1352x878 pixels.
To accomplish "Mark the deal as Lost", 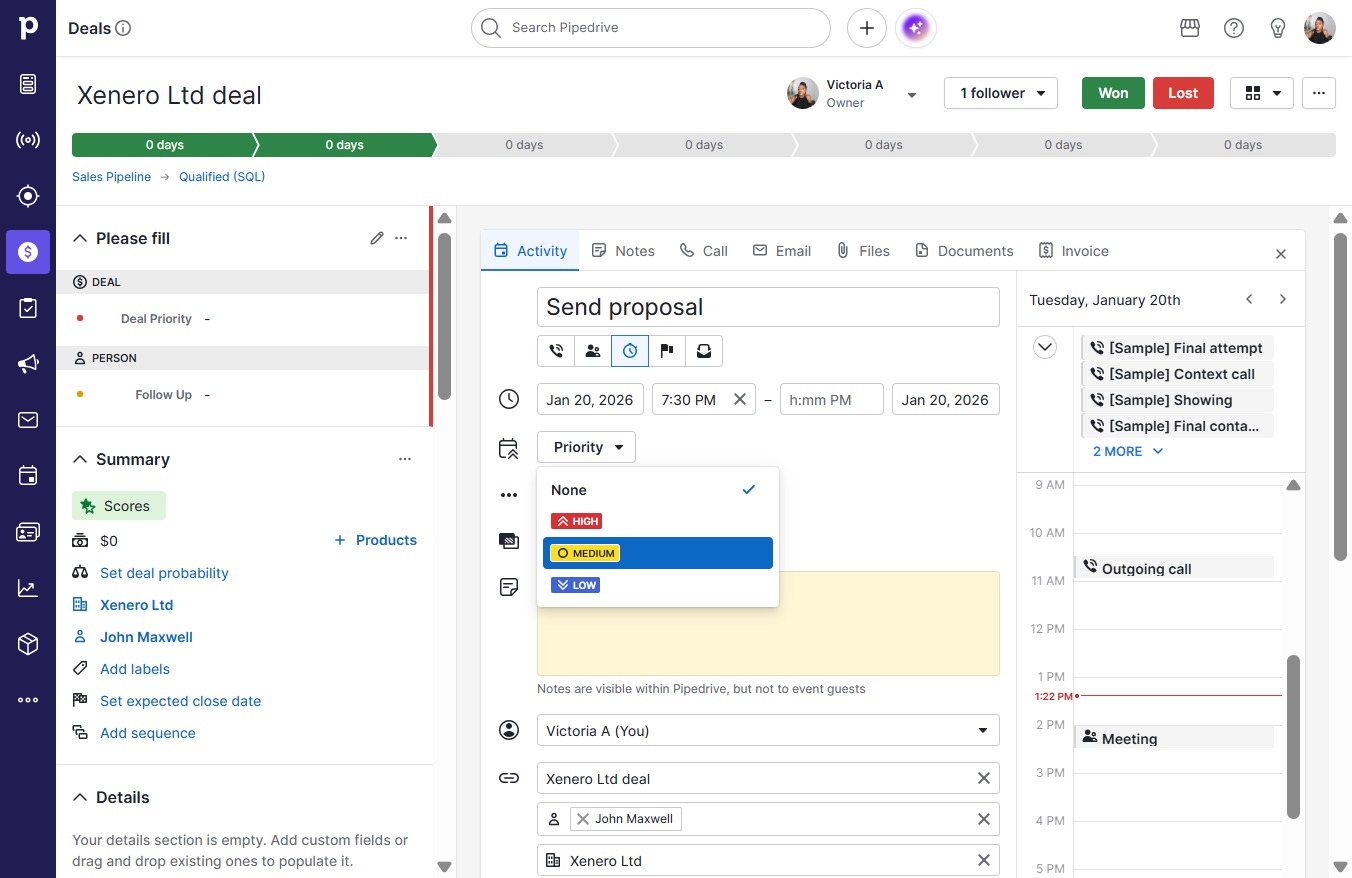I will (1183, 93).
